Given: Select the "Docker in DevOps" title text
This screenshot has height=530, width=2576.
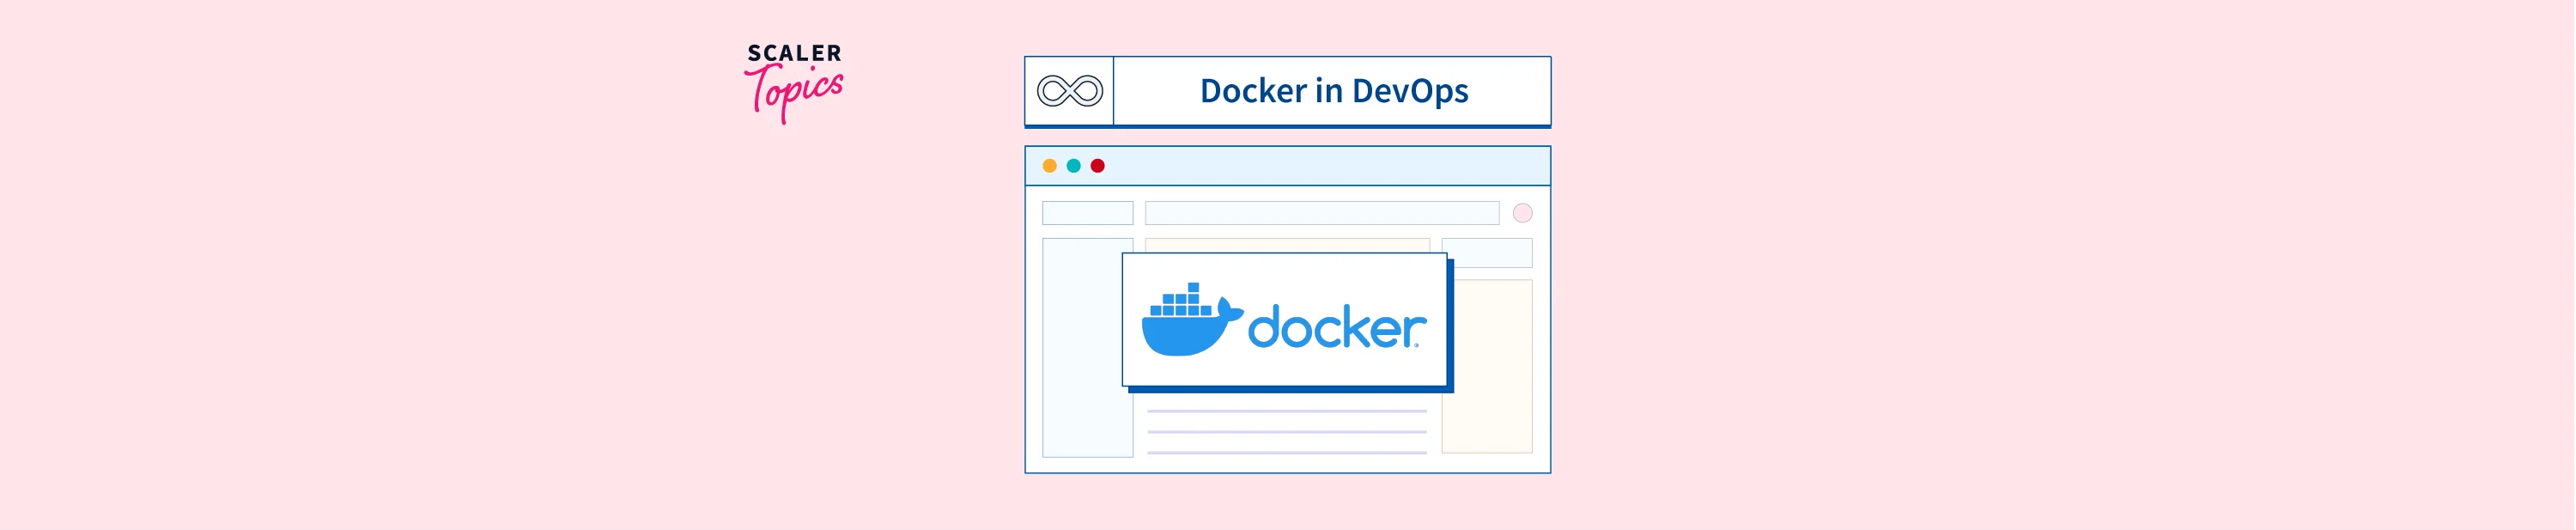Looking at the screenshot, I should [x=1333, y=91].
